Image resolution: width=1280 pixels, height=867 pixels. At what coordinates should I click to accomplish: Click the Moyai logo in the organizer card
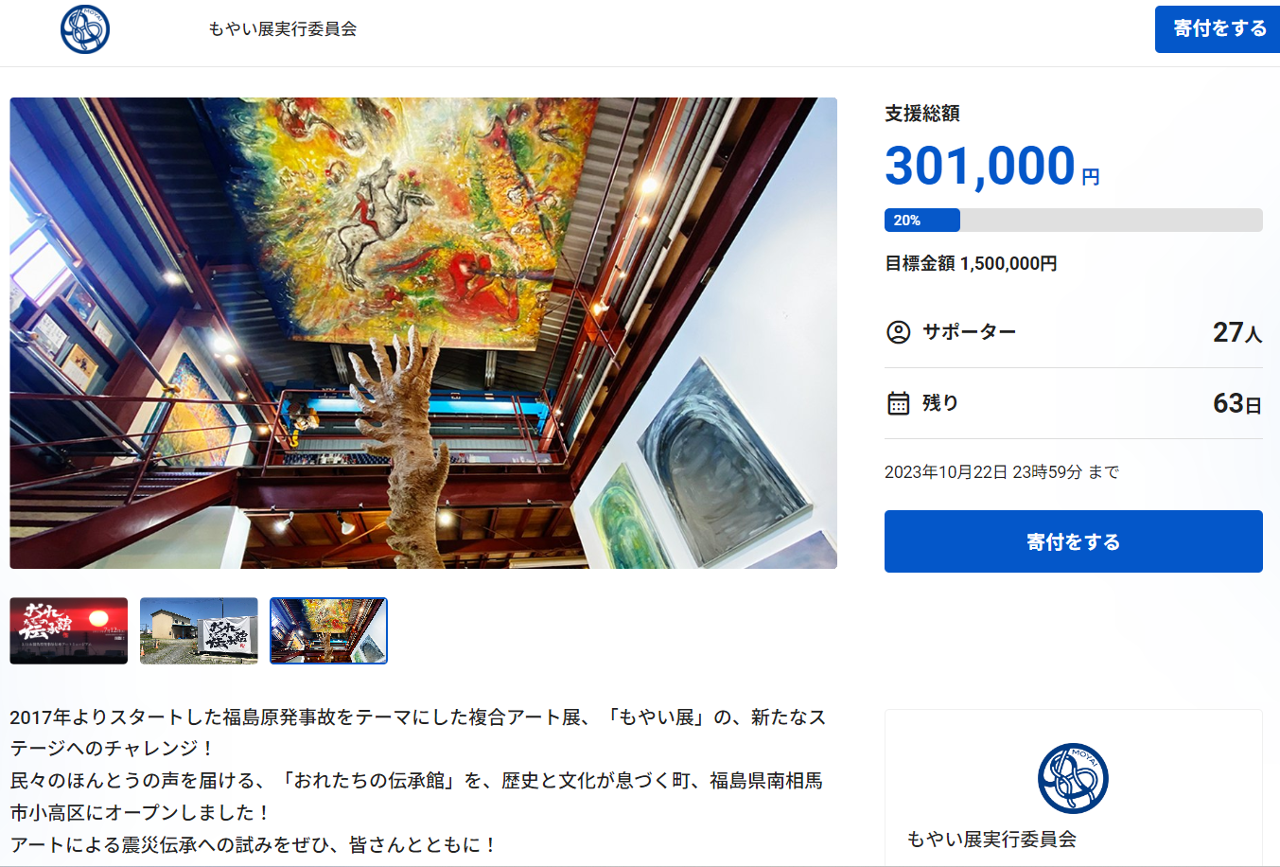[1073, 778]
